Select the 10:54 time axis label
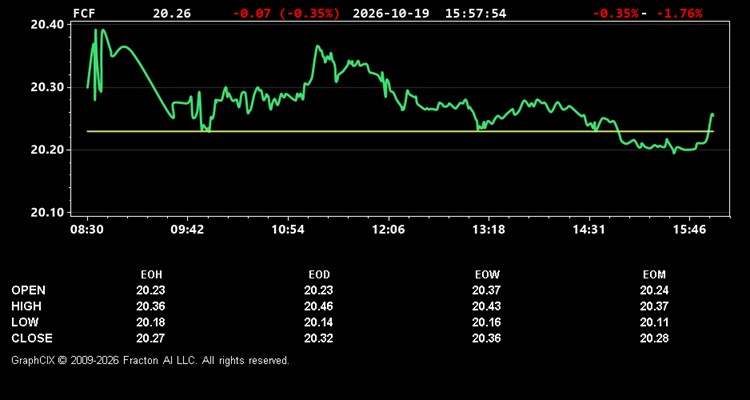This screenshot has height=400, width=750. pyautogui.click(x=287, y=230)
